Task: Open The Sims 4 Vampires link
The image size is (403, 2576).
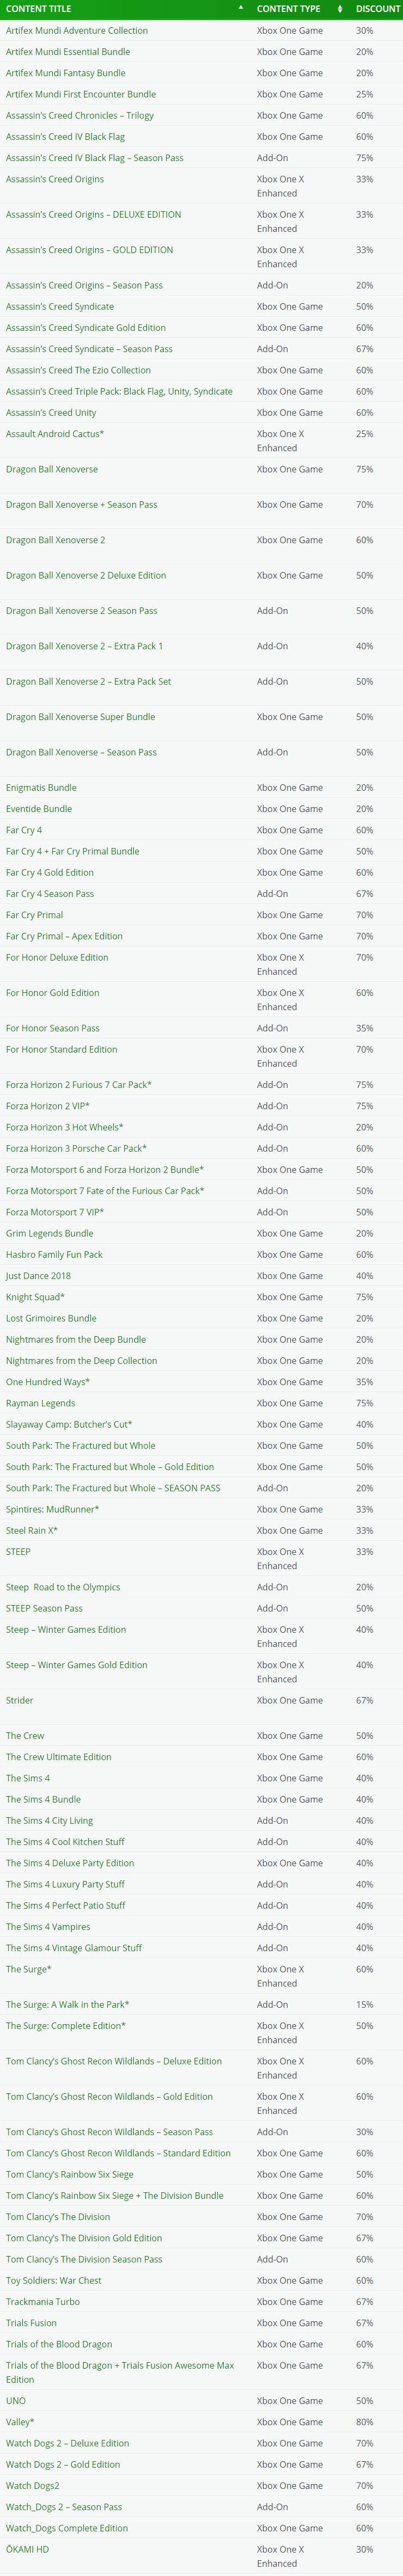Action: click(48, 1927)
